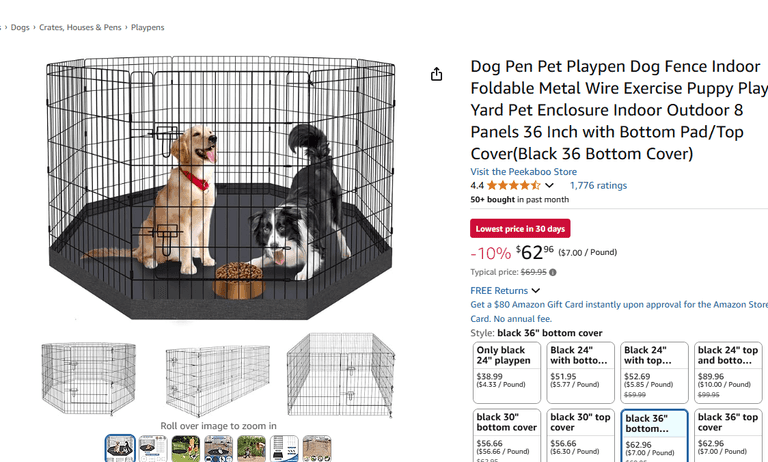768x462 pixels.
Task: View the thumbnail showing playpen on green grass
Action: click(186, 448)
